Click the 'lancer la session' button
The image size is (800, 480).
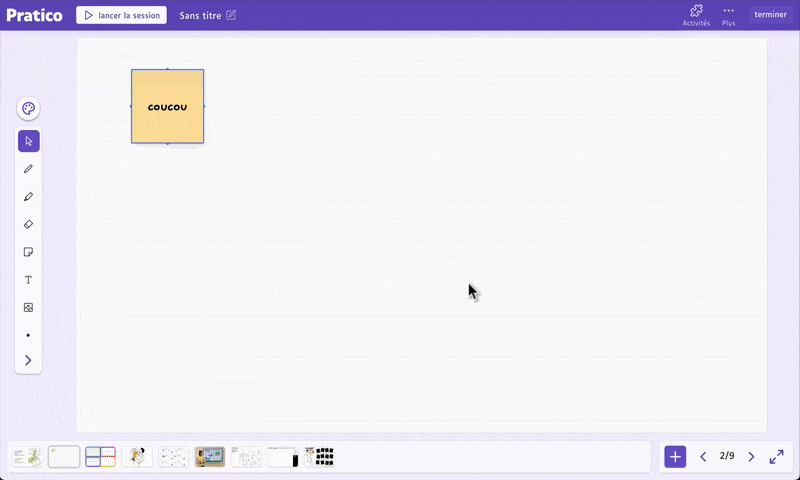[121, 15]
